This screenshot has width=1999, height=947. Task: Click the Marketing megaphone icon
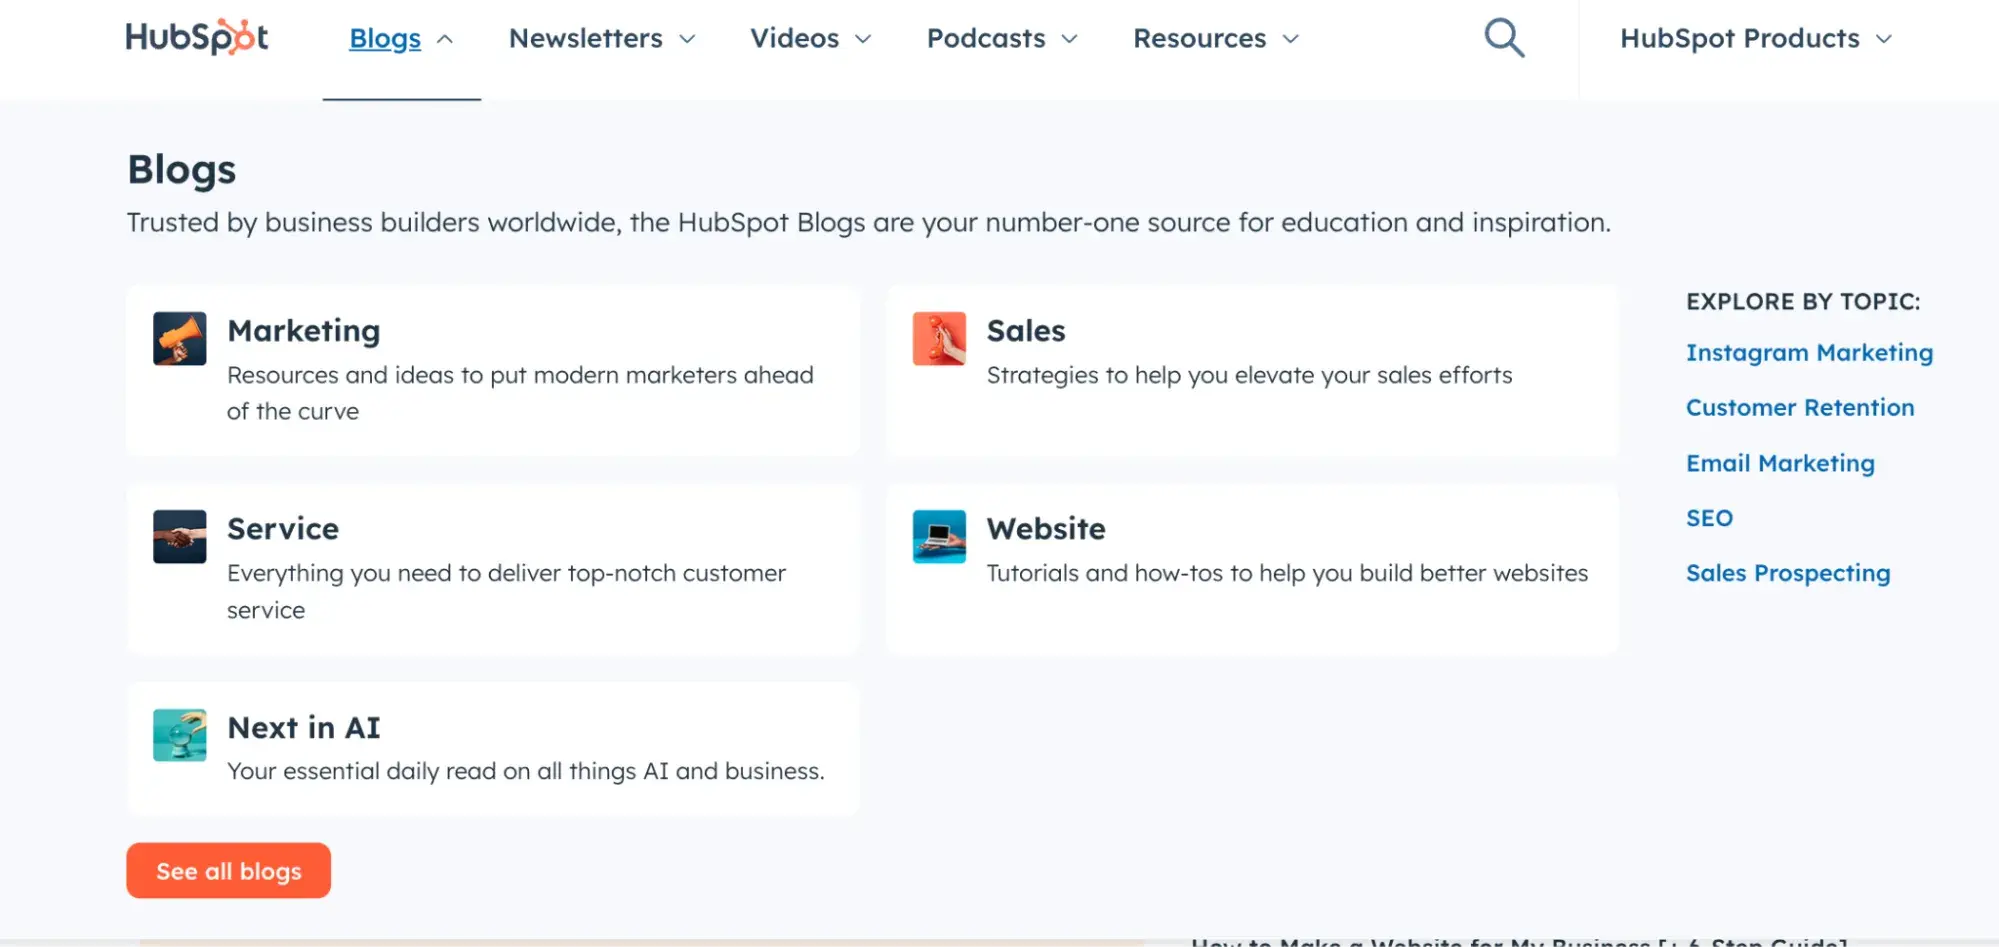[x=180, y=338]
